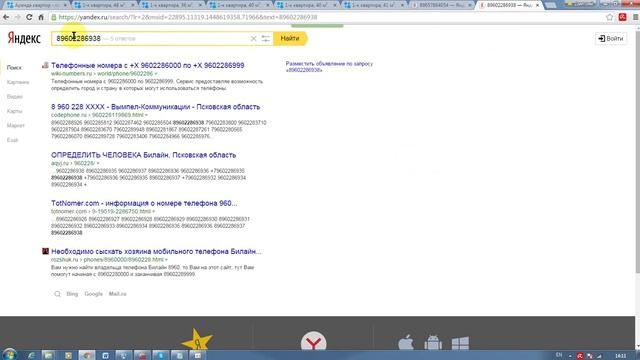Viewport: 640px width, 360px height.
Task: Click the Войти login button
Action: click(611, 38)
